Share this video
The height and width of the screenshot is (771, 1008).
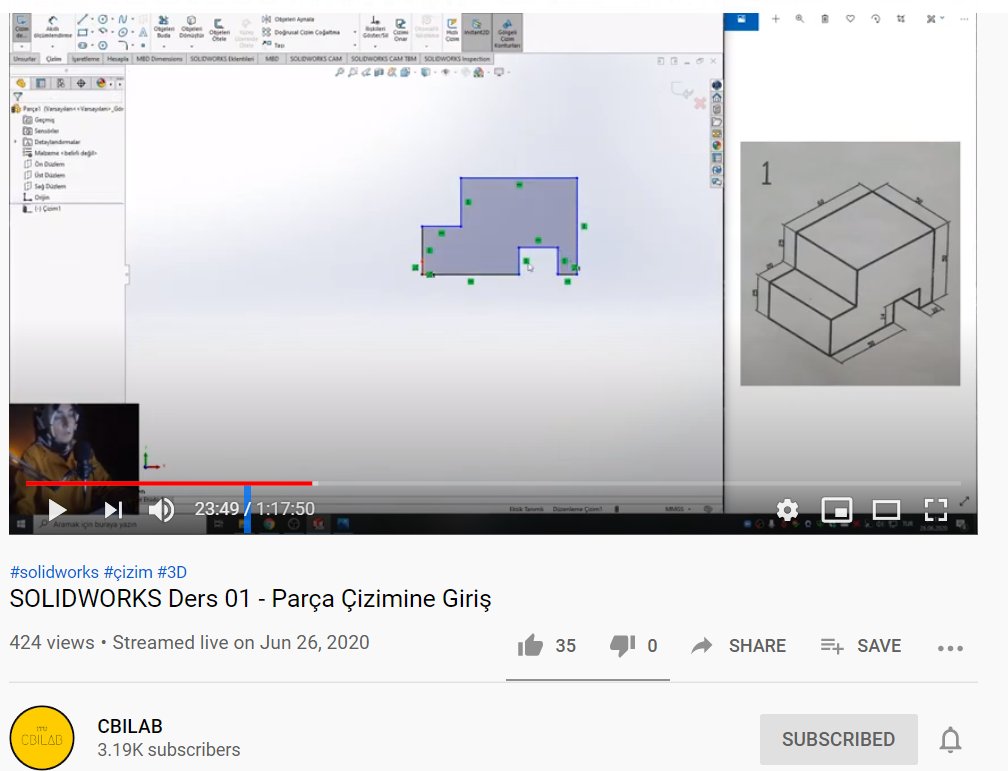739,646
